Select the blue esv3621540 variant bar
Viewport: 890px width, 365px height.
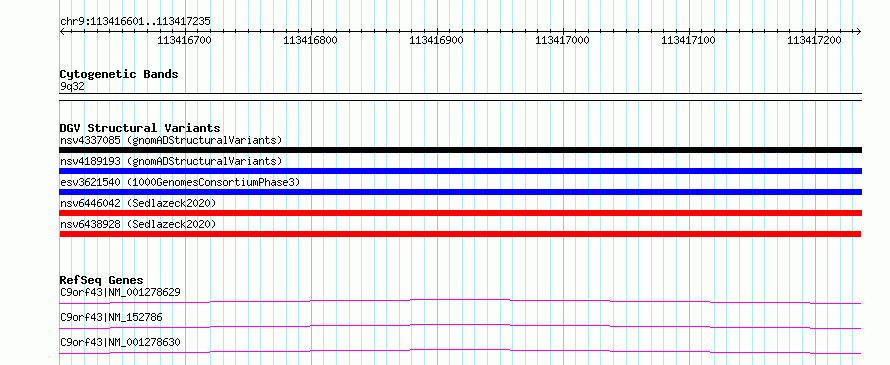click(x=460, y=192)
